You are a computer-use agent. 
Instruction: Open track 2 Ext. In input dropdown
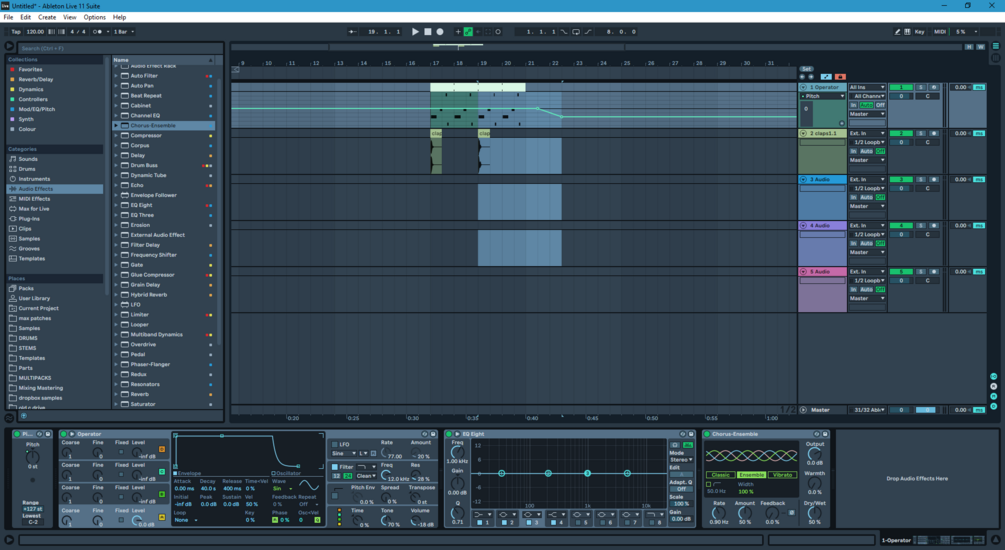pyautogui.click(x=867, y=133)
